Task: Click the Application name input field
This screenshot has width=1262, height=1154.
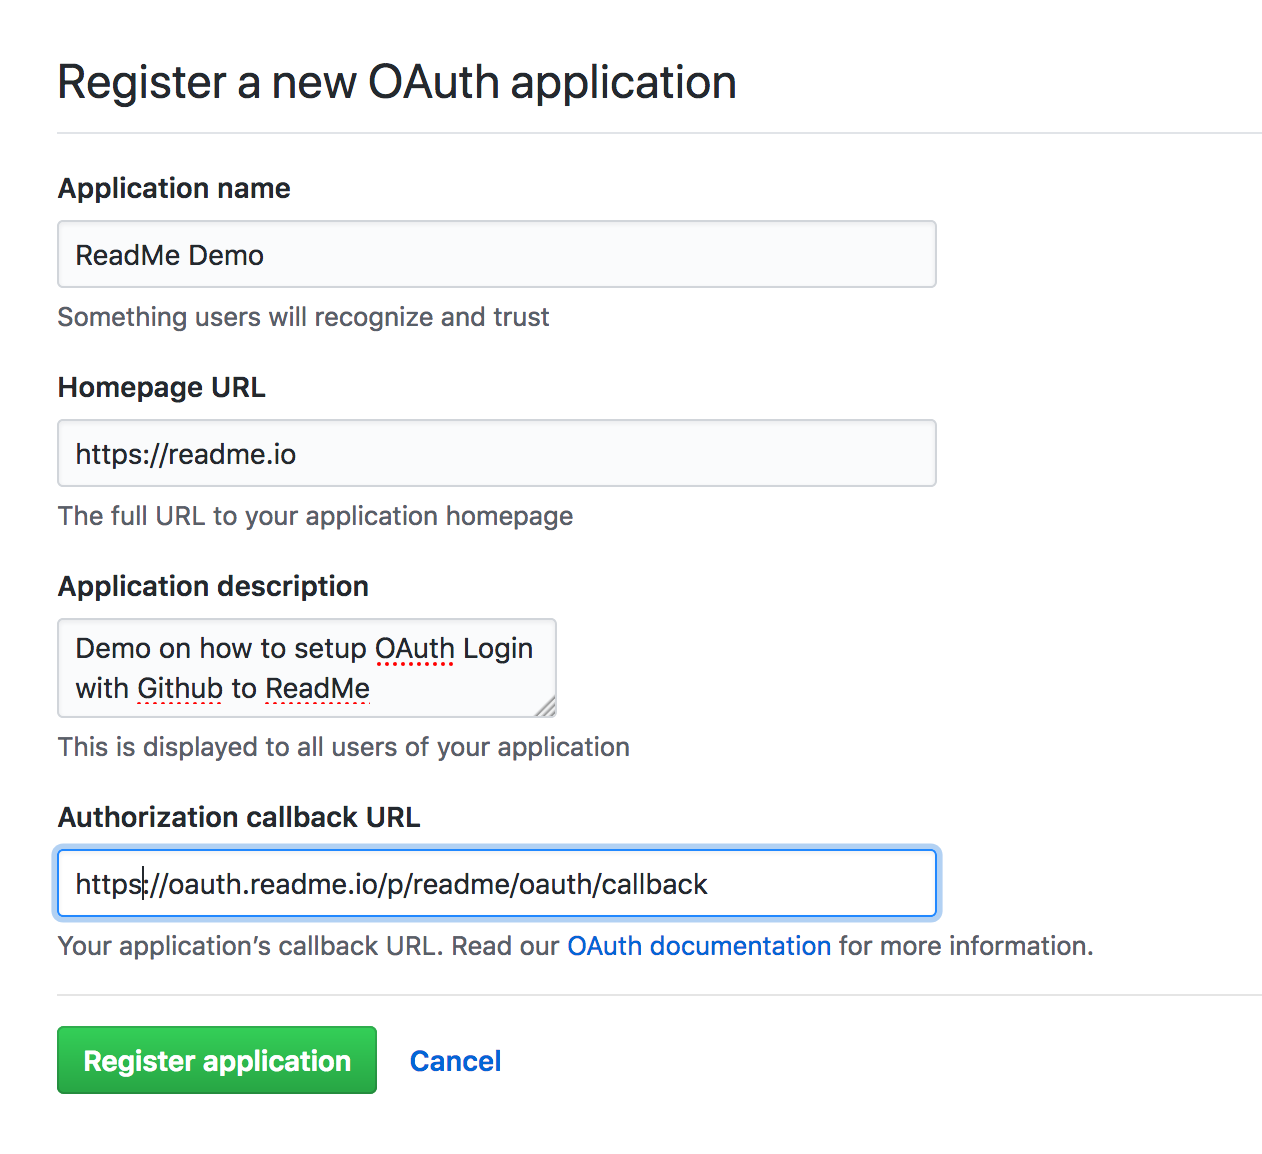Action: 496,254
